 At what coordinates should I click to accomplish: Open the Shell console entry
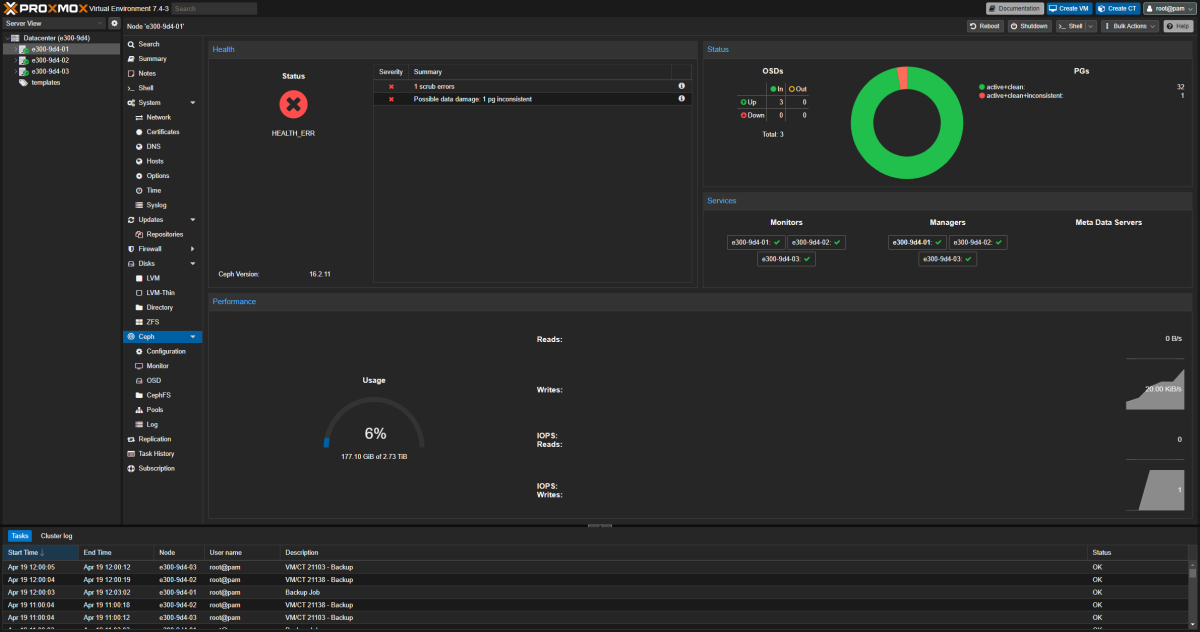(162, 88)
